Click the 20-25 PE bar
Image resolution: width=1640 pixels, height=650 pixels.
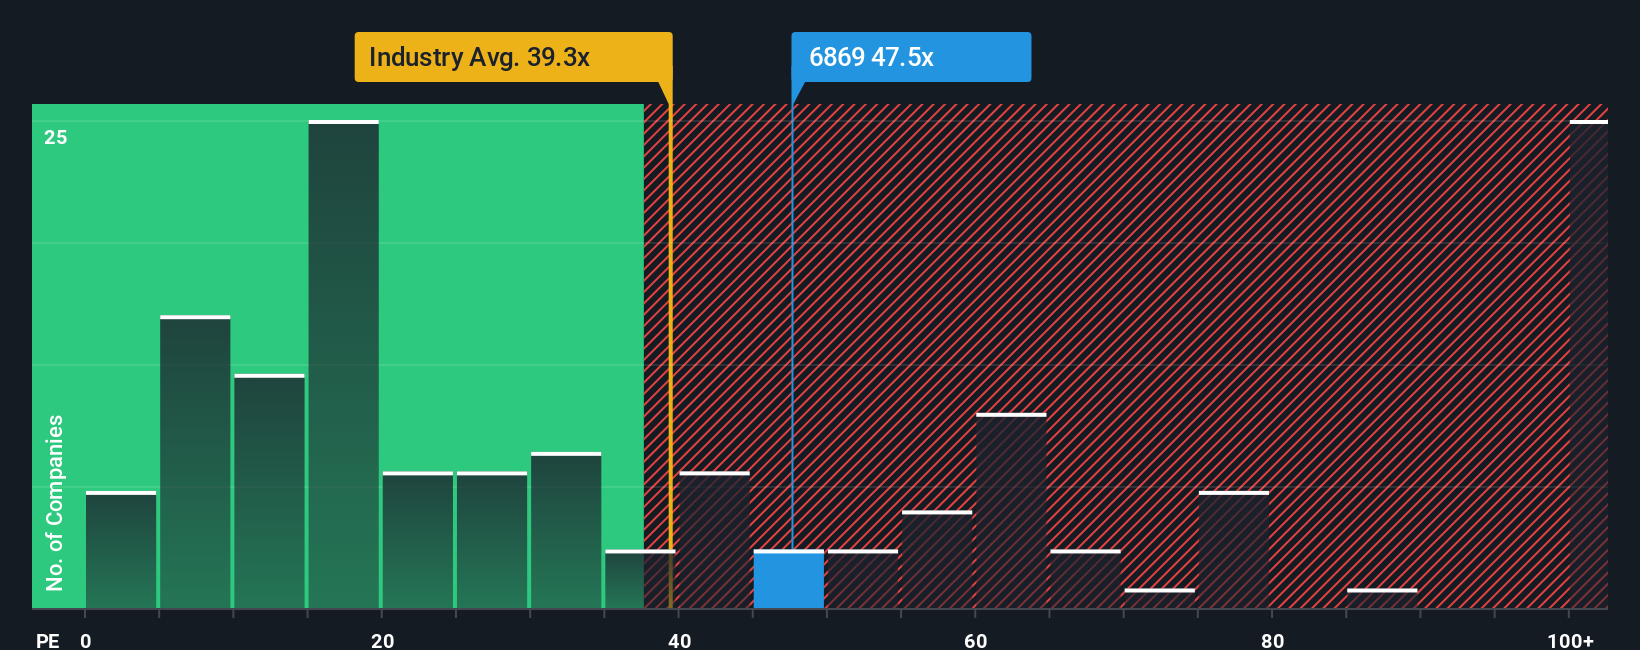click(418, 540)
